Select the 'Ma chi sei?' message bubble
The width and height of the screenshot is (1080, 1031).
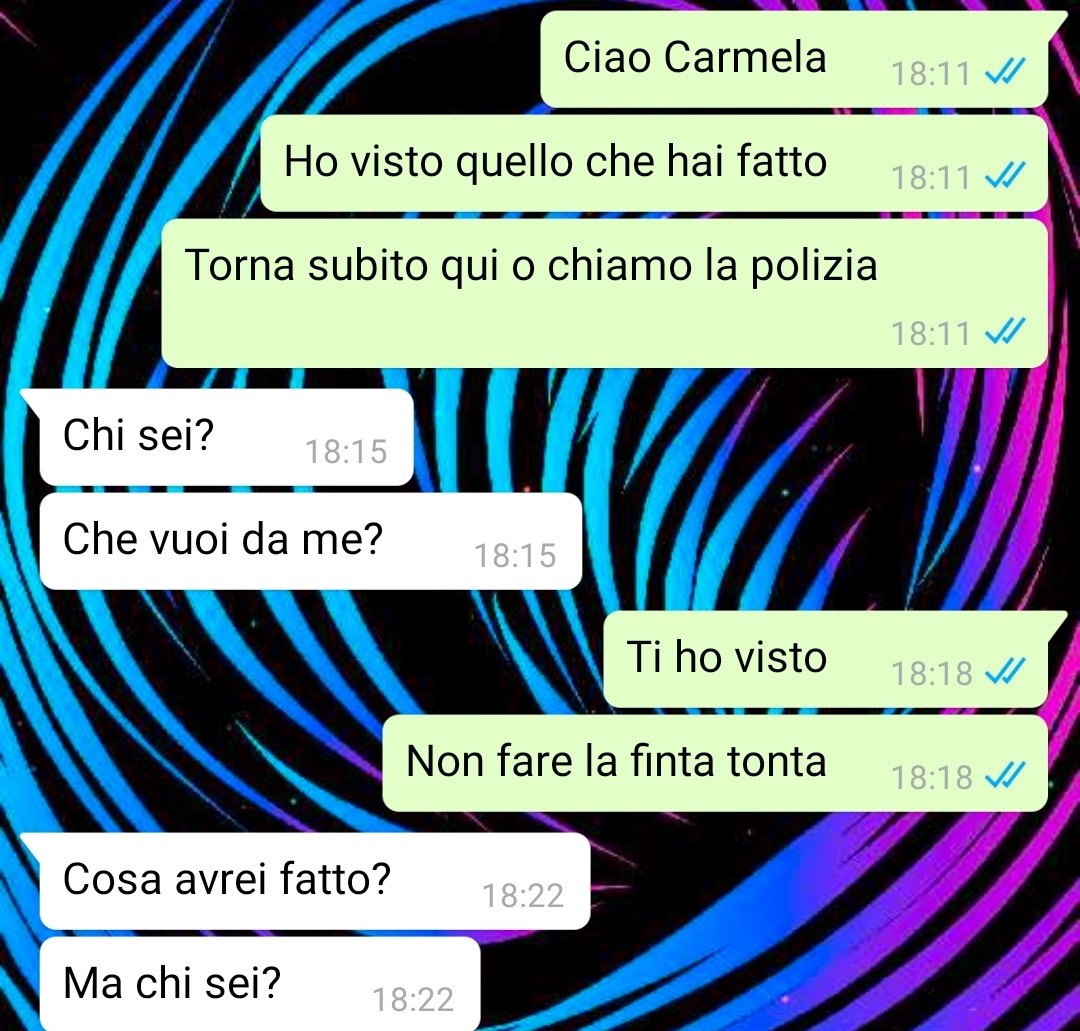[x=260, y=983]
